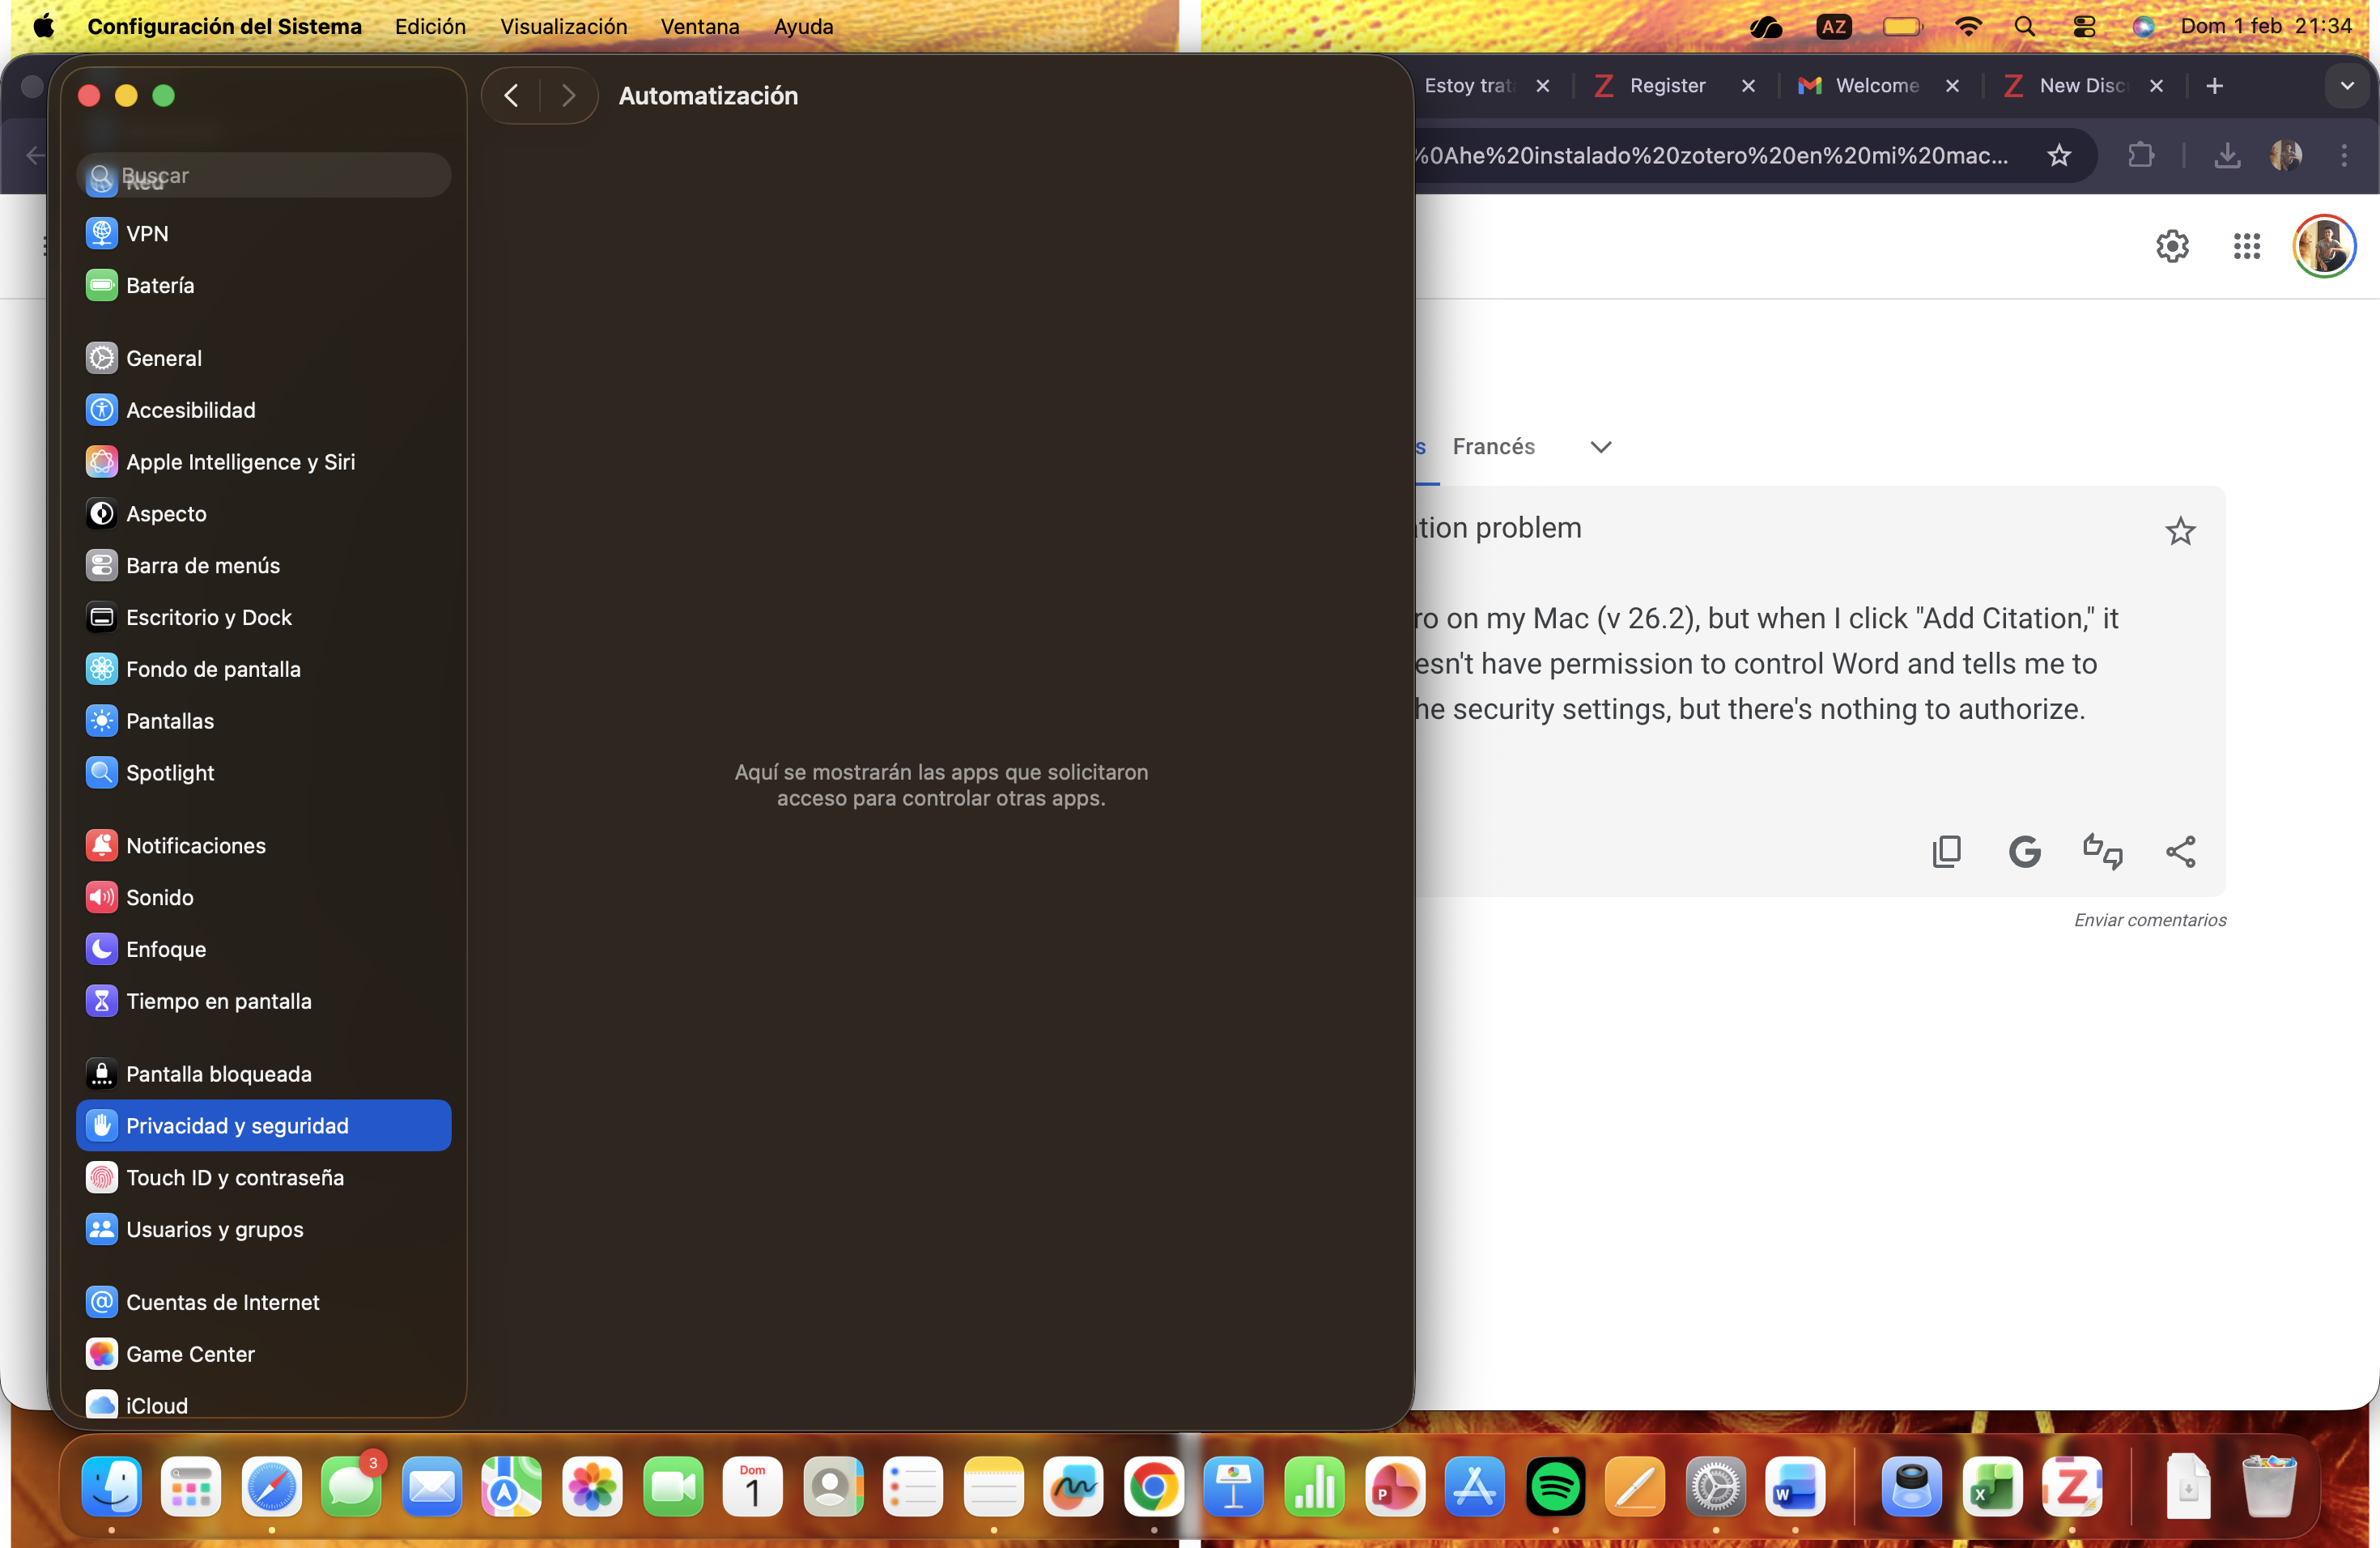2380x1548 pixels.
Task: Copy the translation with the copy icon
Action: coord(1946,852)
